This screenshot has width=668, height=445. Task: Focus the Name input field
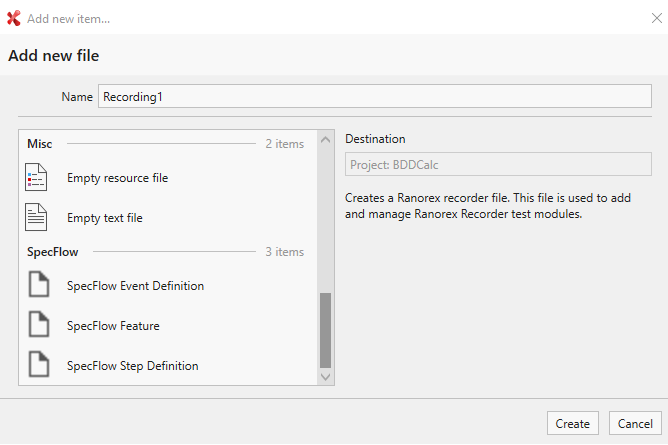point(374,96)
